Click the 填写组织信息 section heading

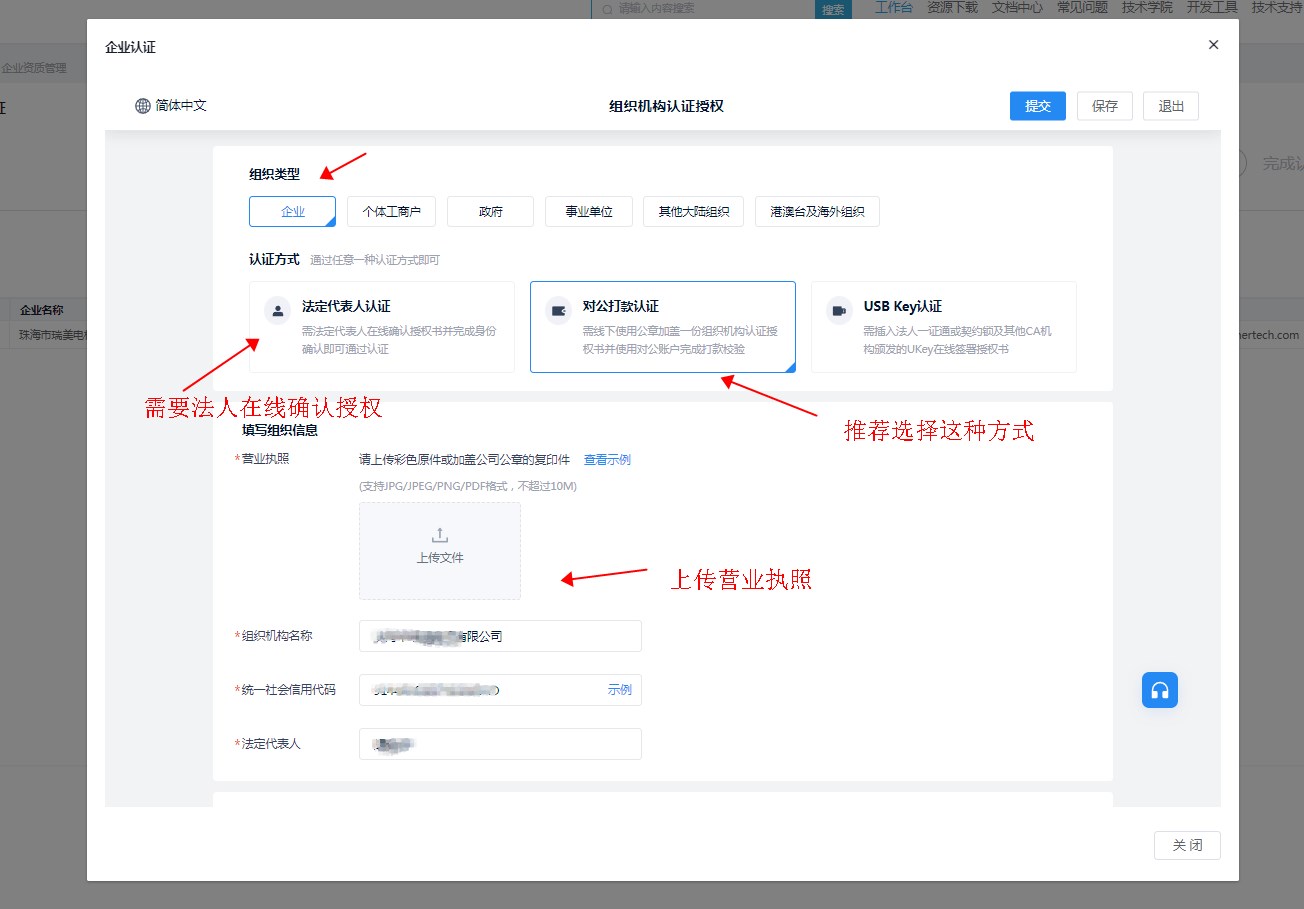click(280, 430)
